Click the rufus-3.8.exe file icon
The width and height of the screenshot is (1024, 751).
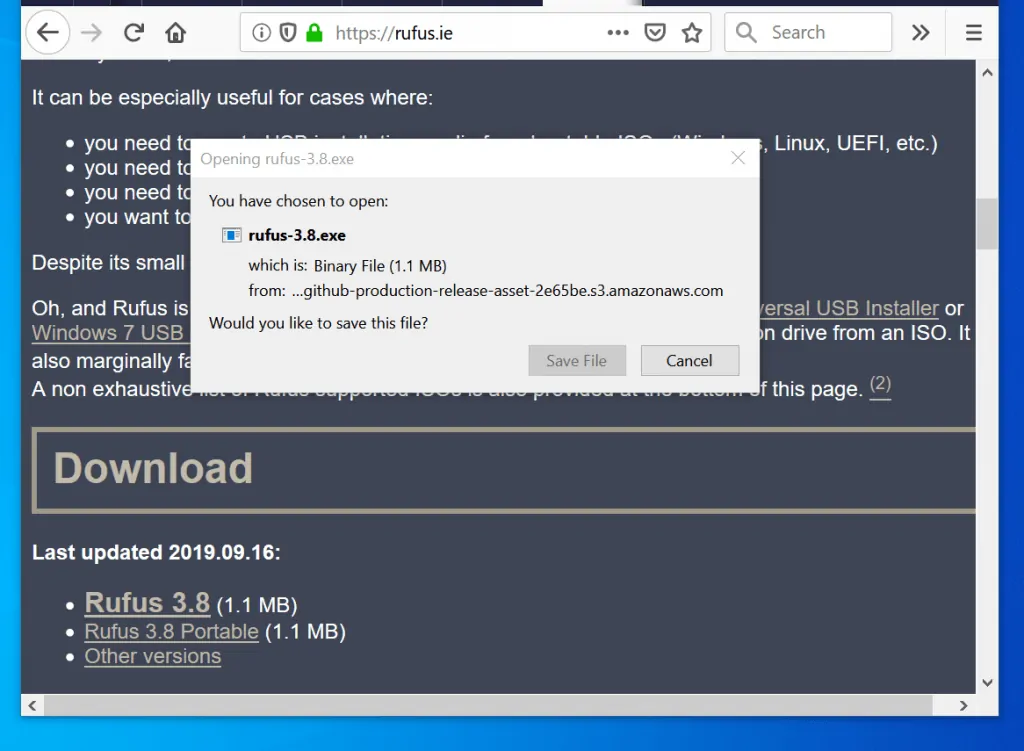[x=231, y=234]
